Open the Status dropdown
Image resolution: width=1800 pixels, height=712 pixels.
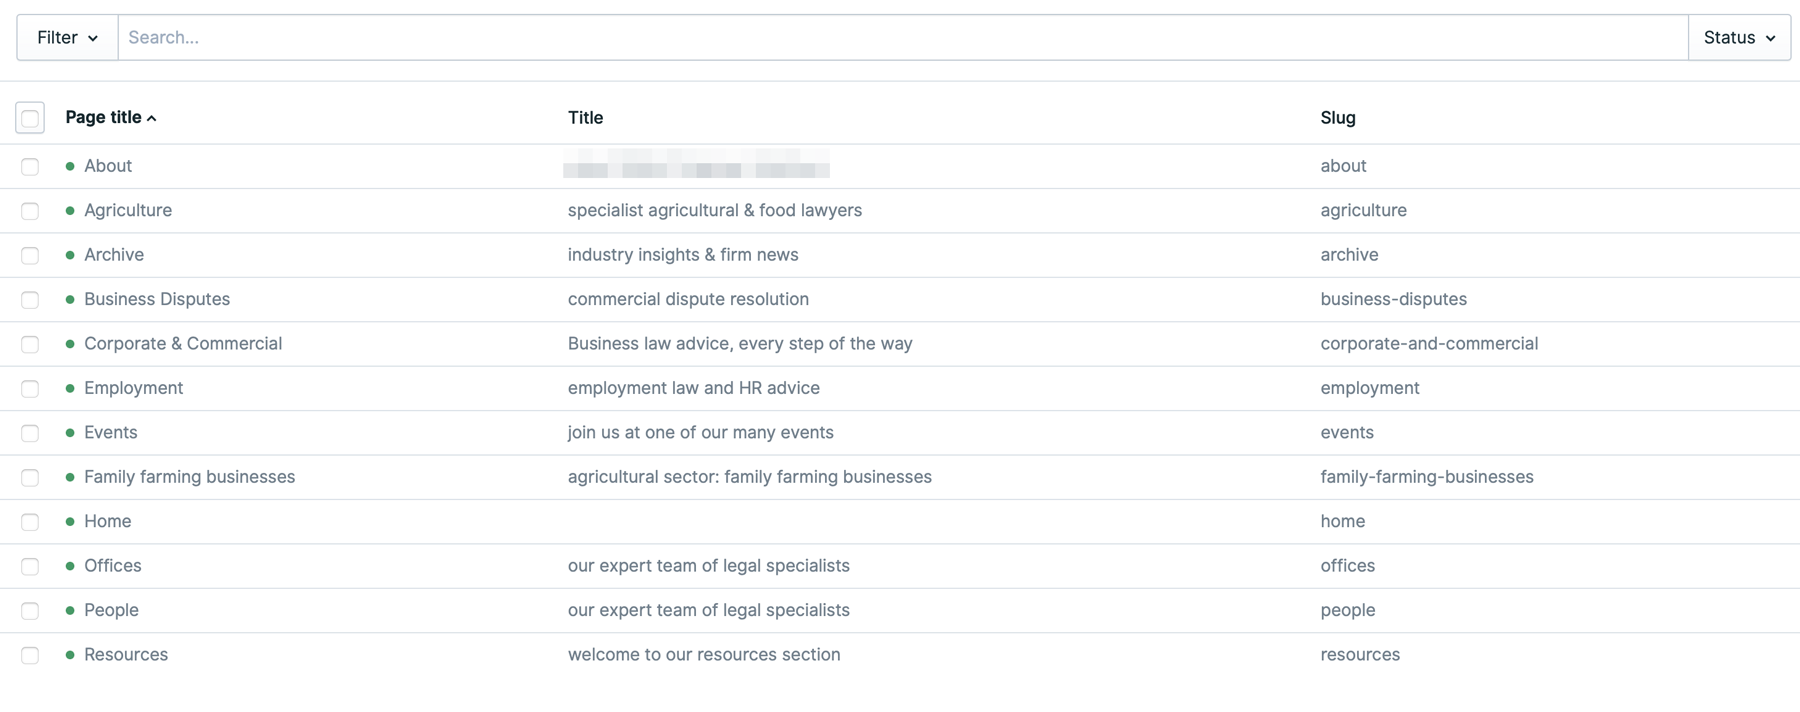[1739, 38]
